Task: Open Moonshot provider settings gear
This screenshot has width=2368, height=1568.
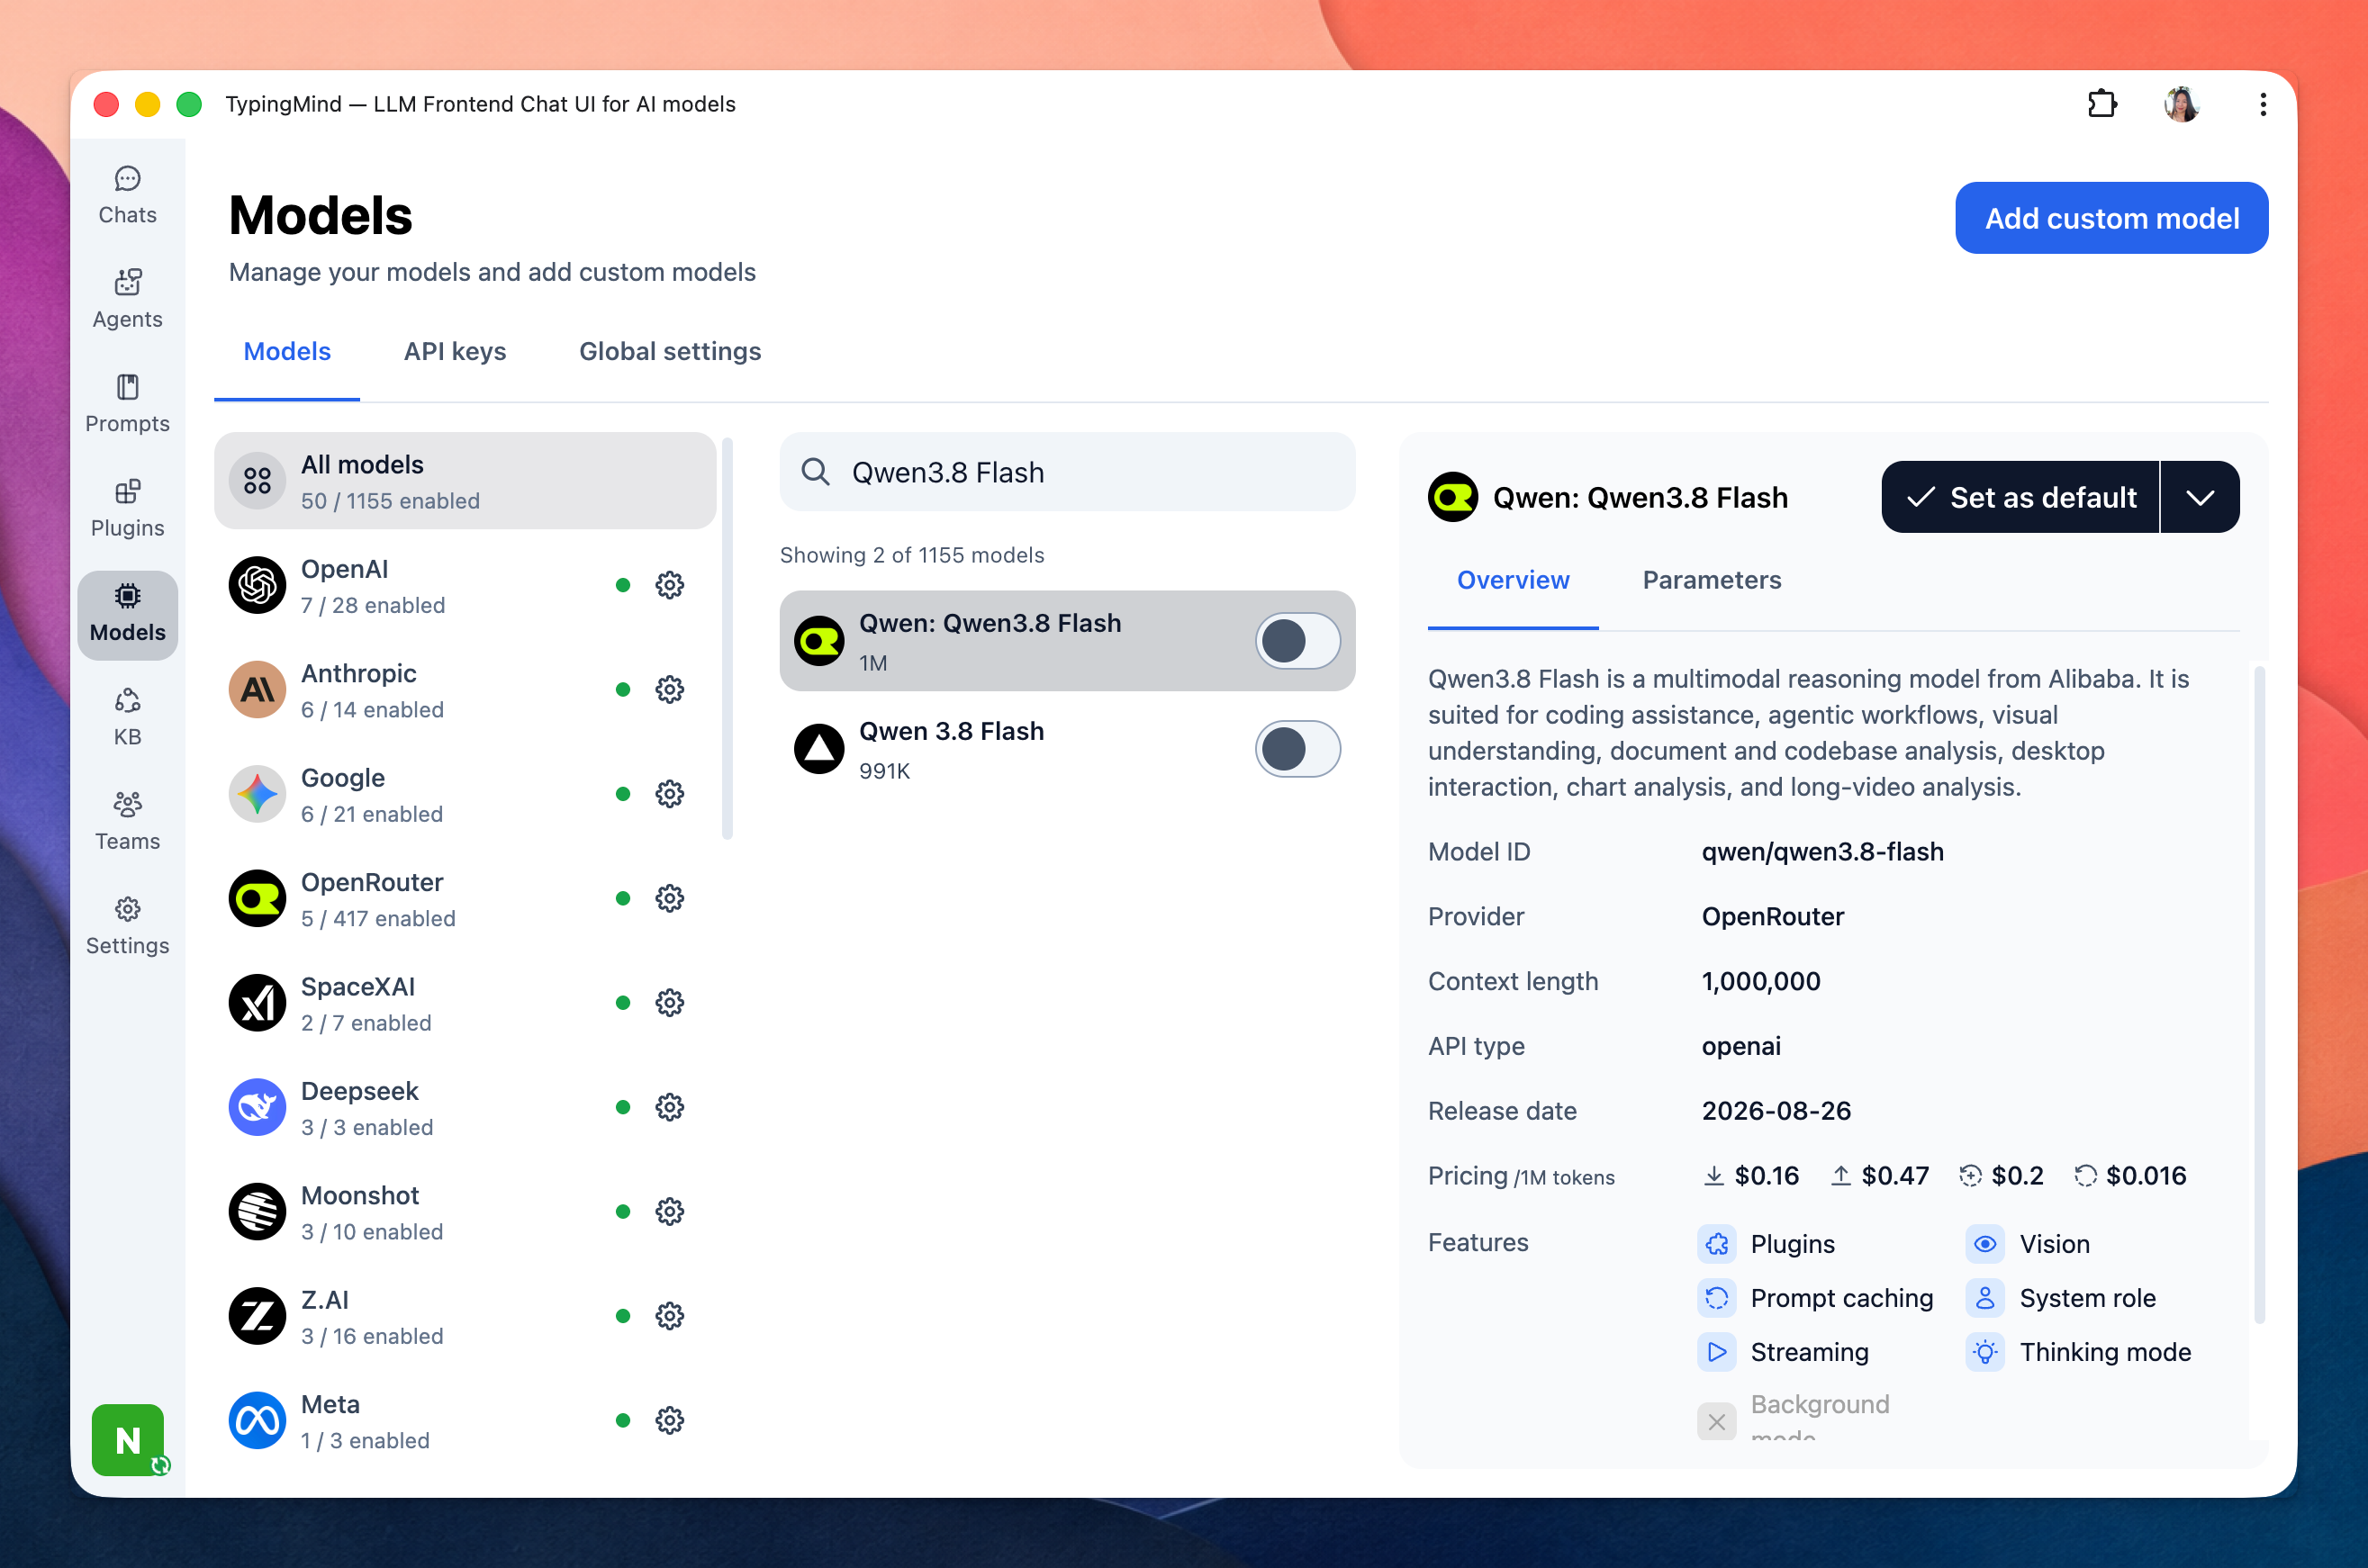Action: [x=669, y=1211]
